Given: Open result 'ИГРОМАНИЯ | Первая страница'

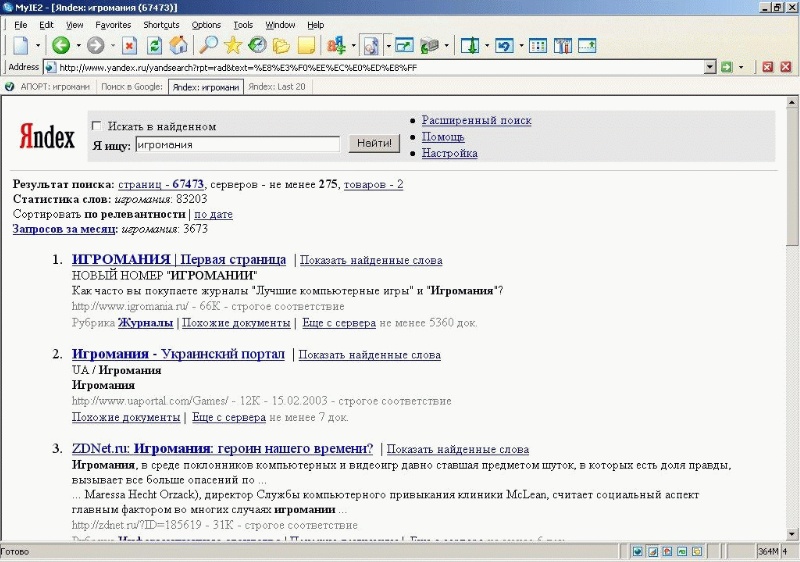Looking at the screenshot, I should 179,259.
